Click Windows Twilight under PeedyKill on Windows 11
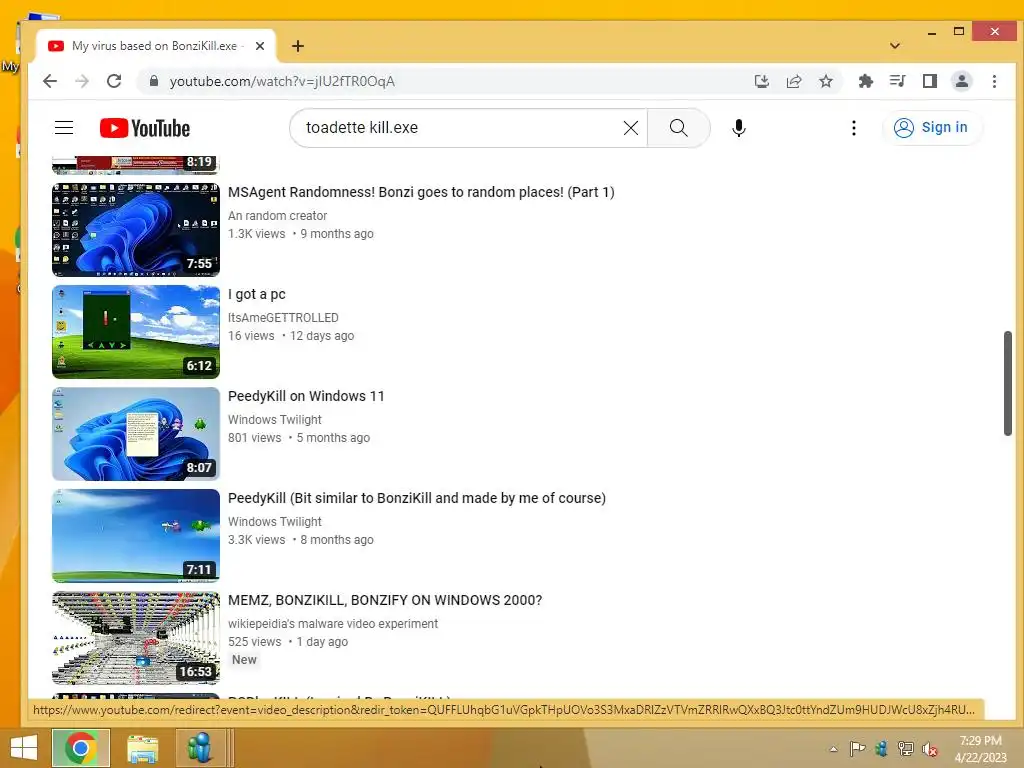1024x768 pixels. pyautogui.click(x=275, y=419)
